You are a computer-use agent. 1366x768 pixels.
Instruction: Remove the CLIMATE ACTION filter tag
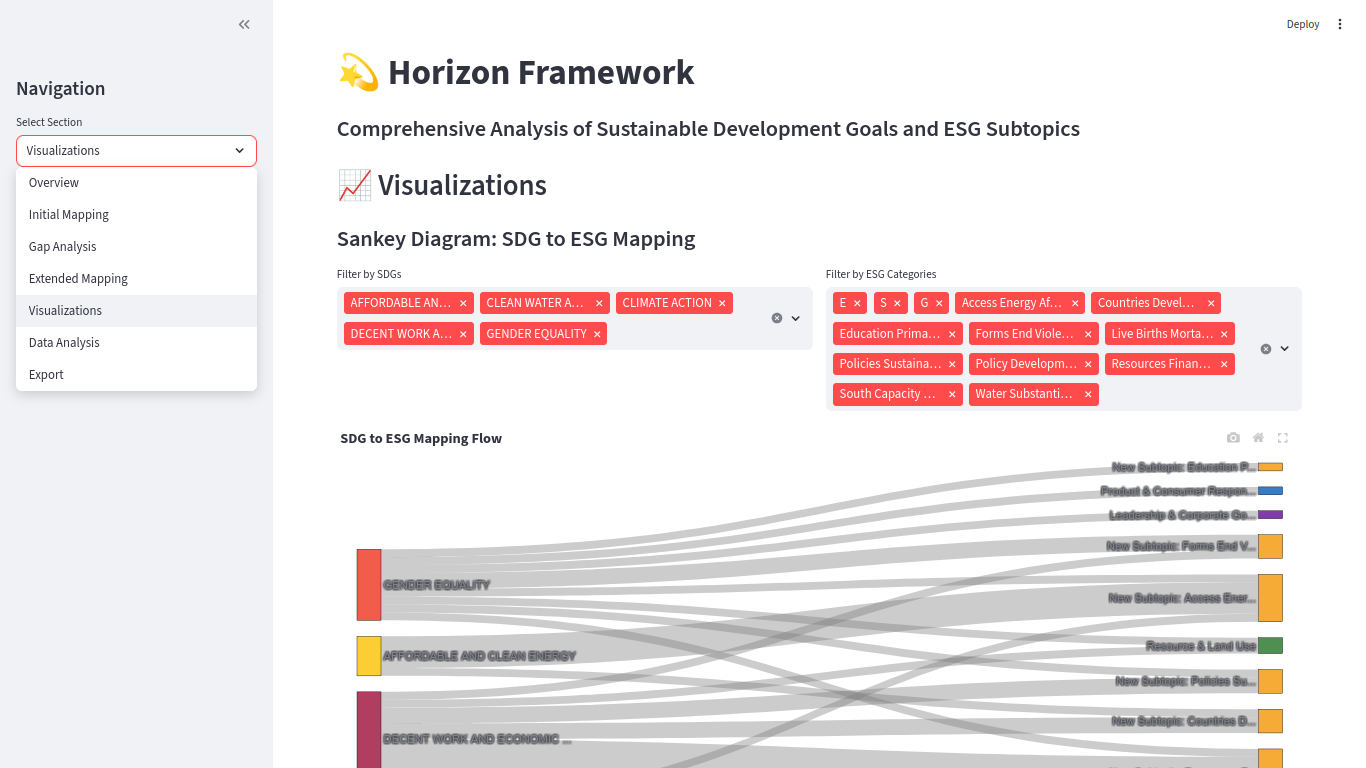tap(722, 303)
